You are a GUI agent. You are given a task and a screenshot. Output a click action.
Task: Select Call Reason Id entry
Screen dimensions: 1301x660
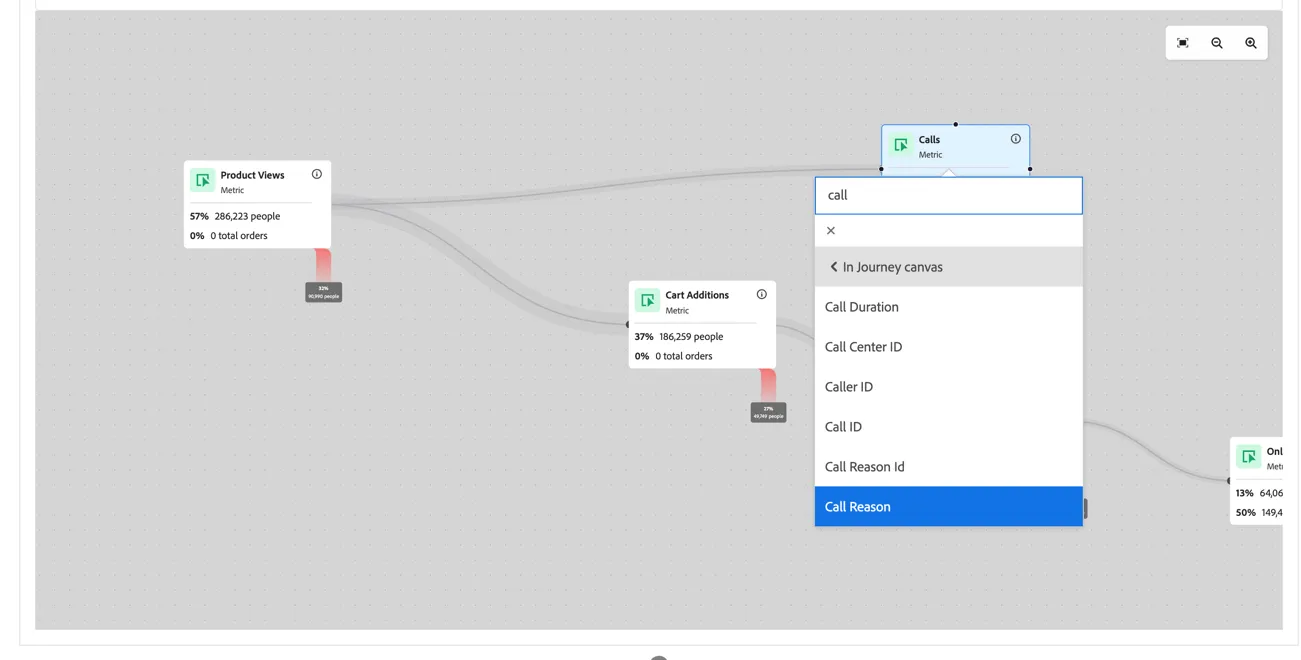point(949,467)
